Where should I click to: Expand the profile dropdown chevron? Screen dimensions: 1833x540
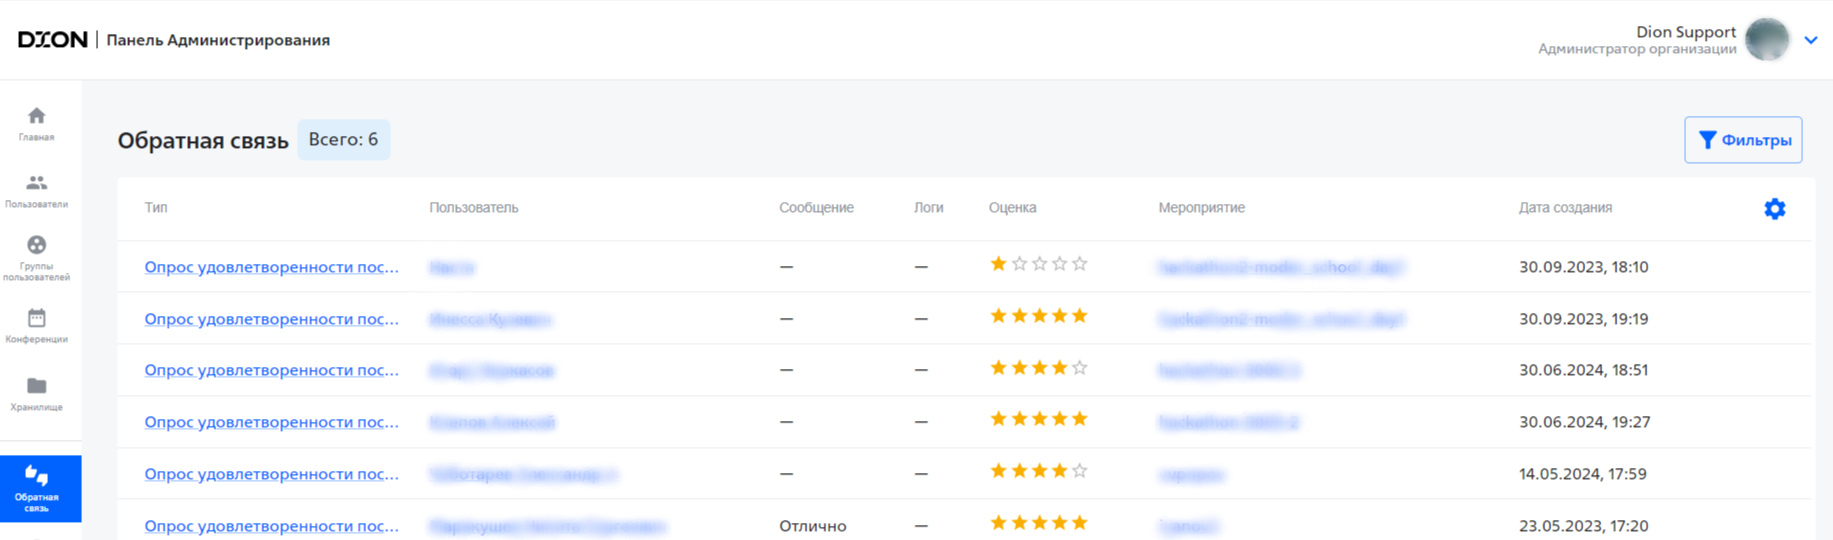pos(1811,40)
